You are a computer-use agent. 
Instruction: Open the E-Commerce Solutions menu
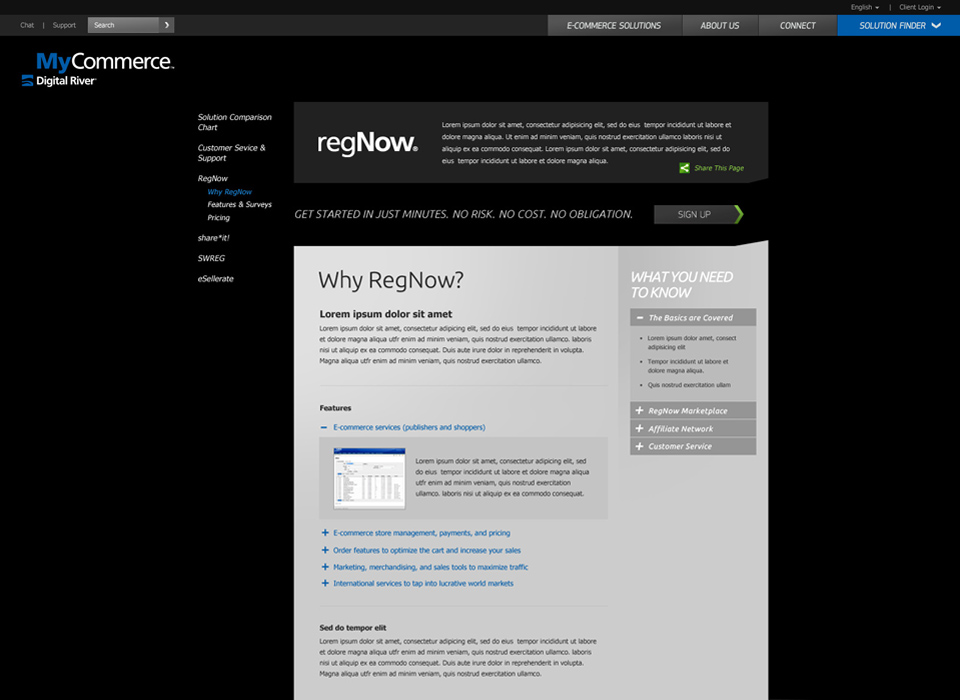614,26
